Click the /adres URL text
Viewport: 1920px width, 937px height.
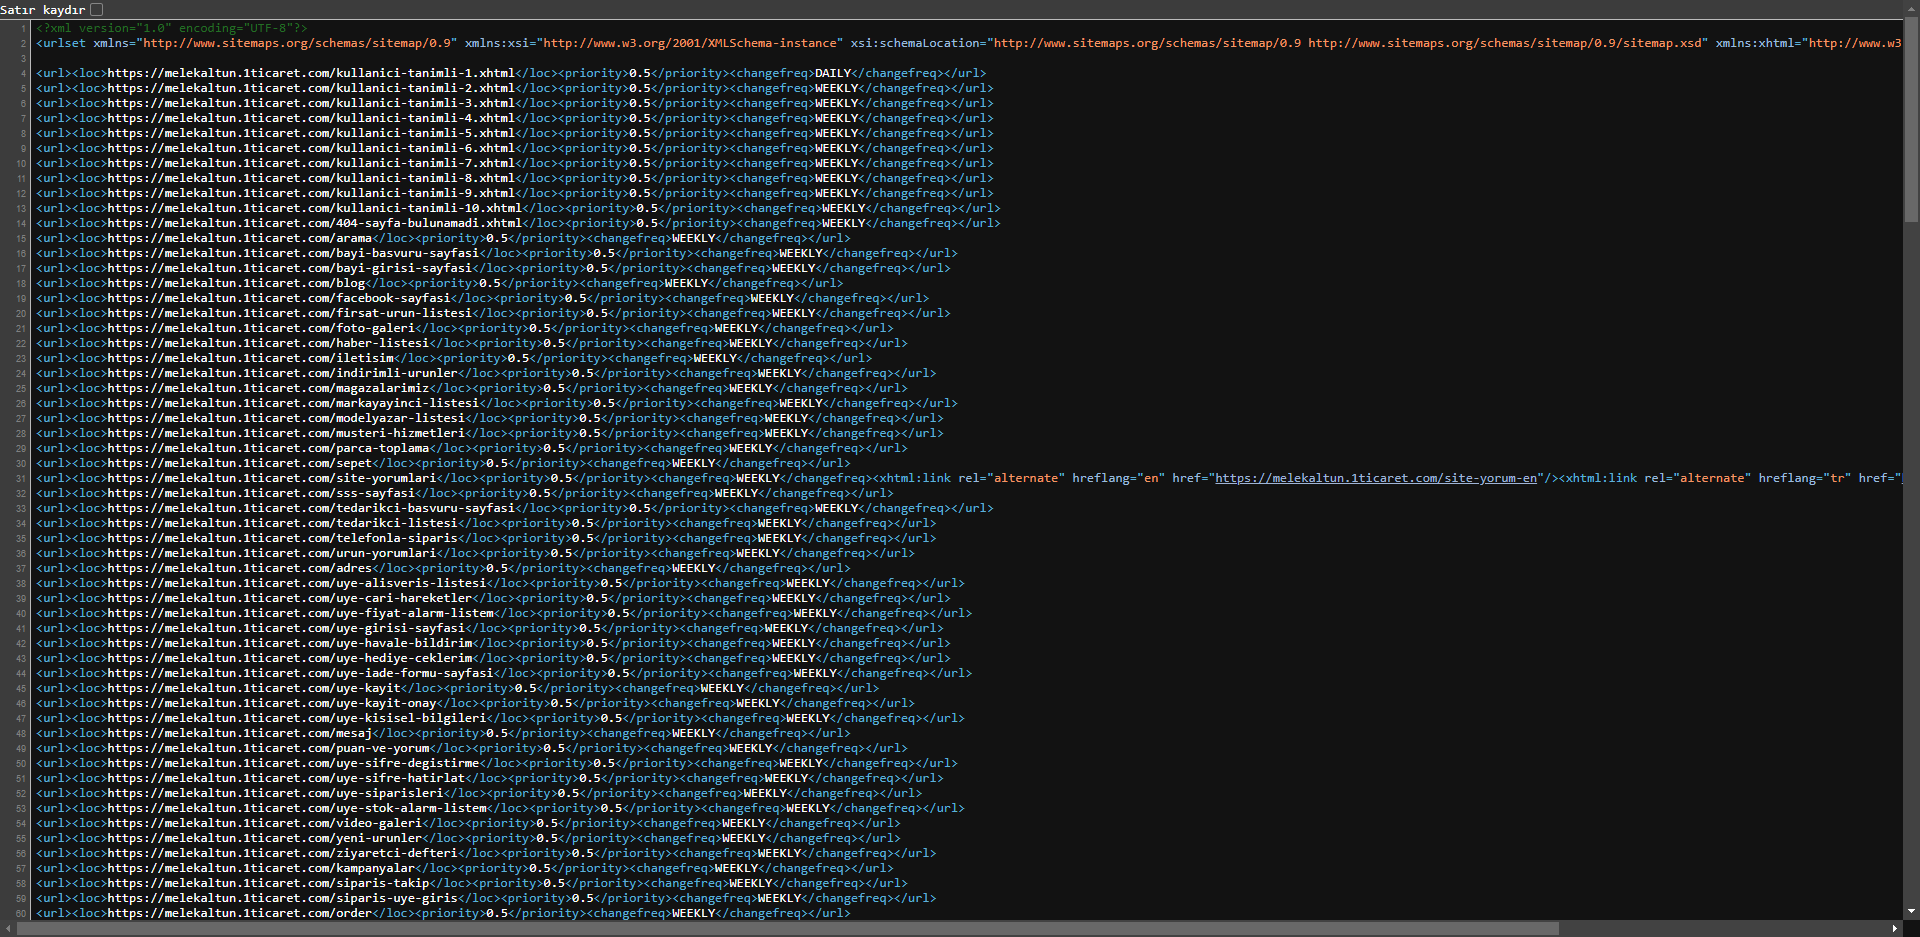click(239, 568)
